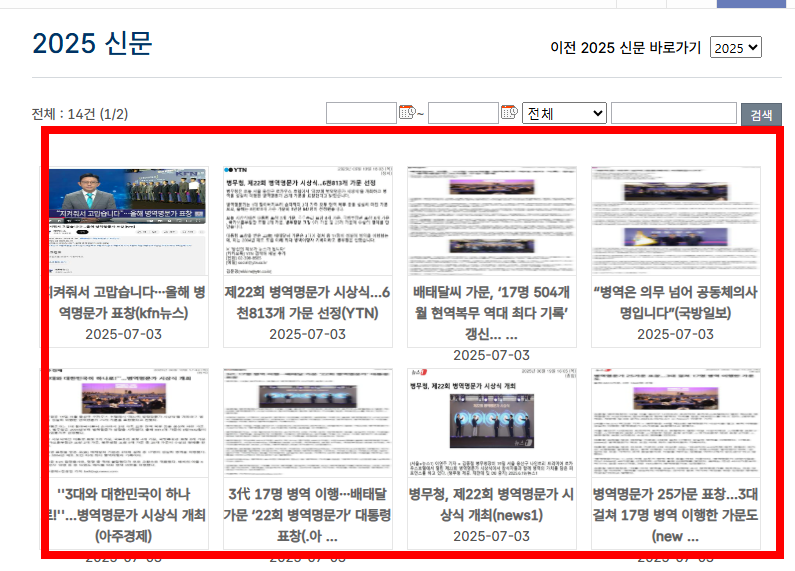The image size is (795, 571).
Task: Click the 2025-07-03 date under kfn뉴스 article
Action: pyautogui.click(x=124, y=334)
